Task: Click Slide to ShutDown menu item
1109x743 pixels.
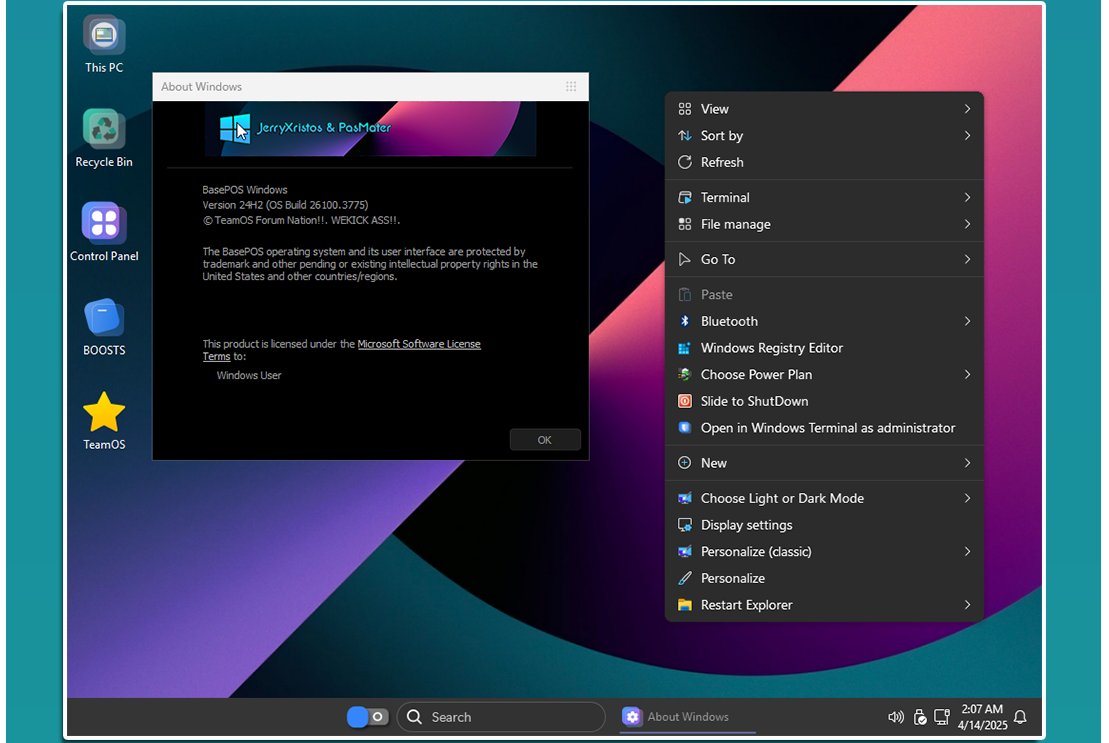Action: tap(754, 401)
